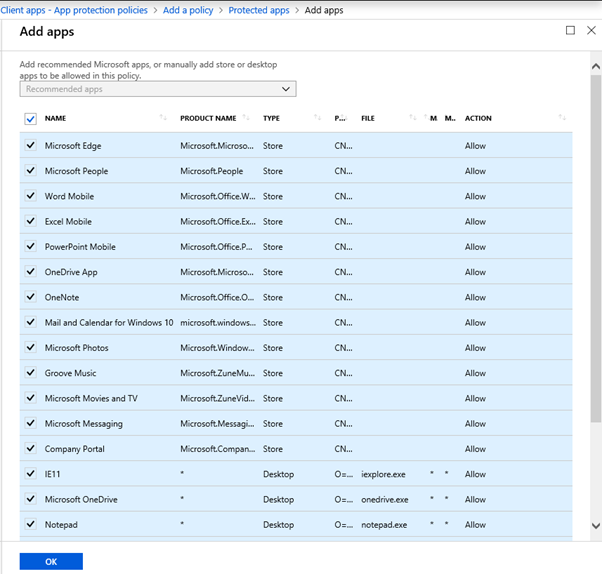Sort the table by NAME column arrows

point(163,117)
